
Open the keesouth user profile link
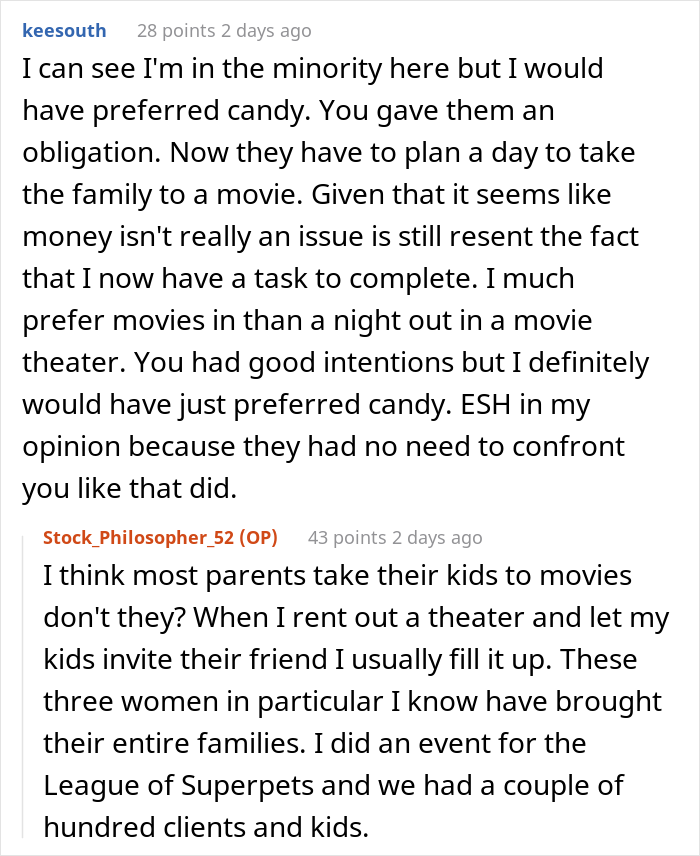(x=63, y=30)
